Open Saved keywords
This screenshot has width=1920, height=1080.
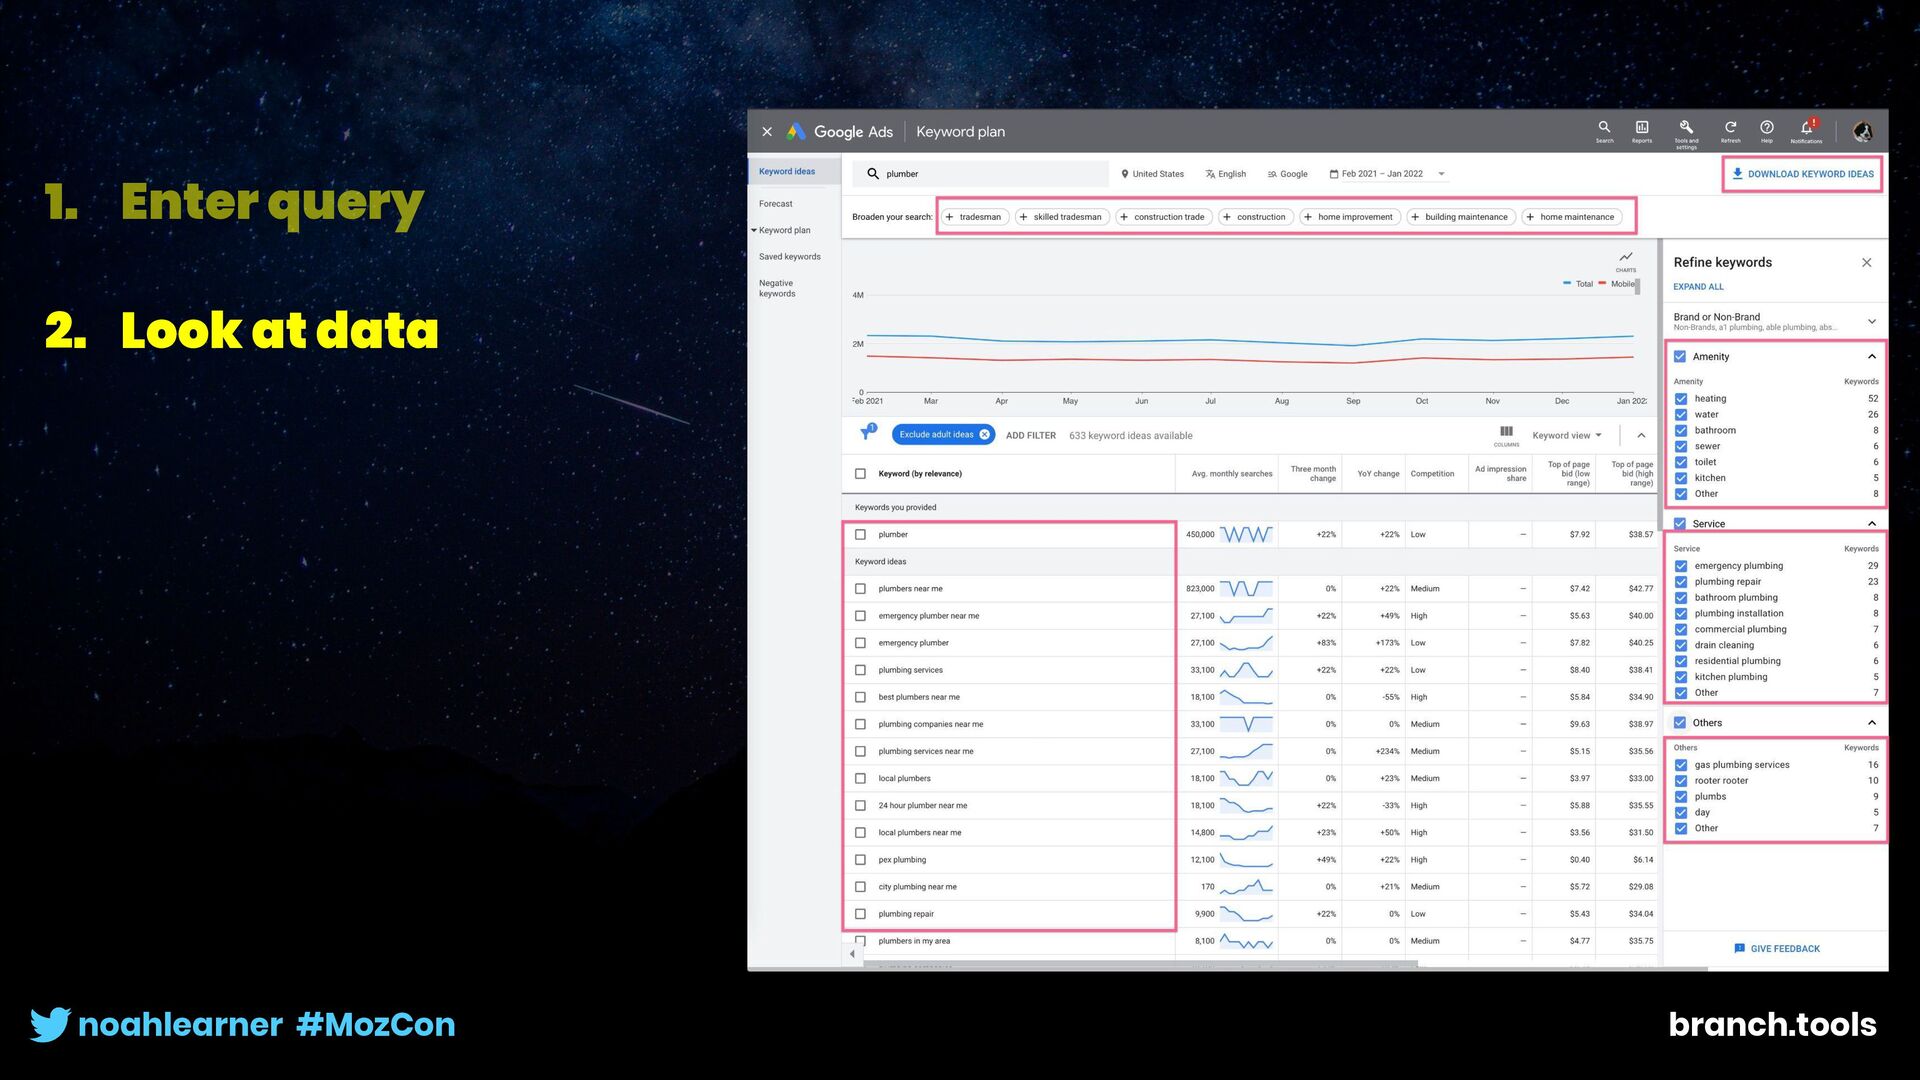790,257
